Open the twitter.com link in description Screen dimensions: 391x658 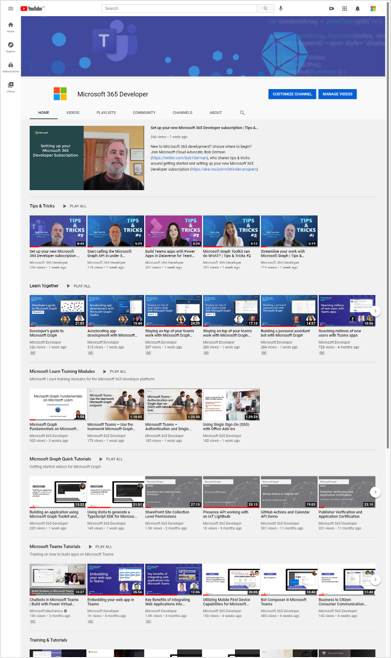[180, 158]
